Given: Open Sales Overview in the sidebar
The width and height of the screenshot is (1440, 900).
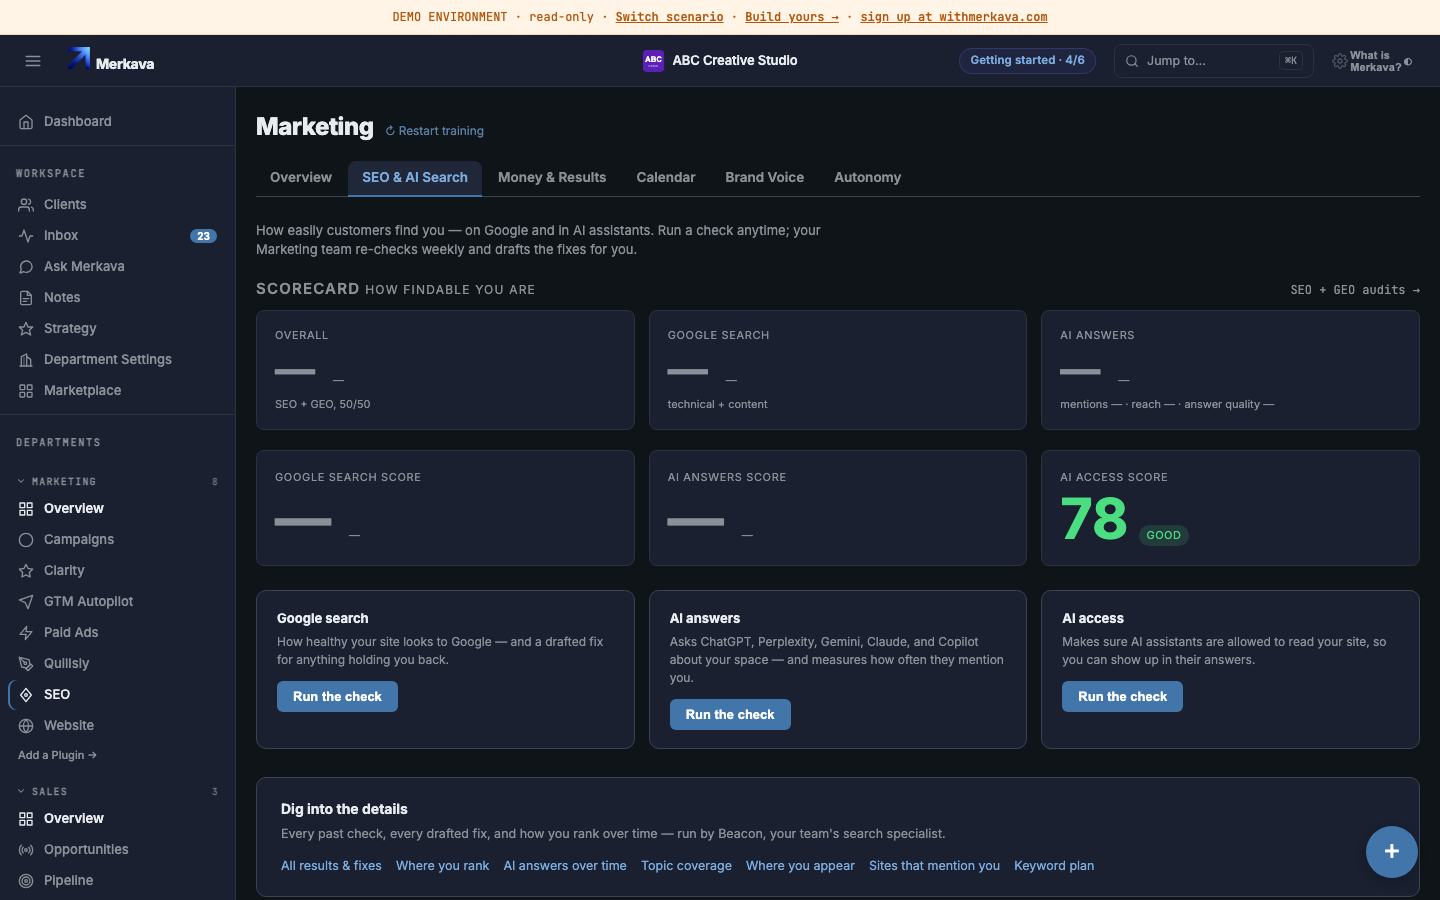Looking at the screenshot, I should tap(118, 819).
